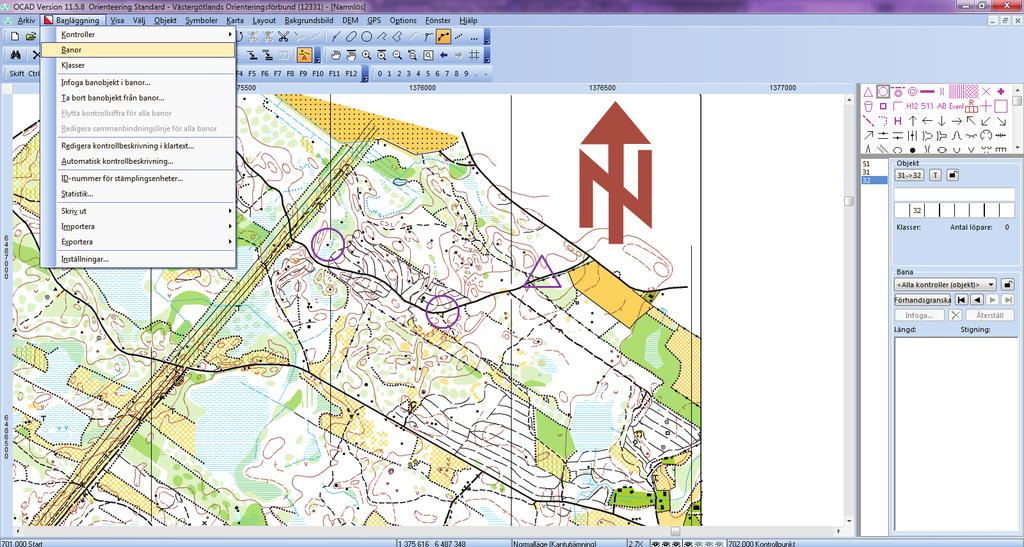Image resolution: width=1024 pixels, height=547 pixels.
Task: Expand the Kontroller submenu
Action: coord(138,35)
